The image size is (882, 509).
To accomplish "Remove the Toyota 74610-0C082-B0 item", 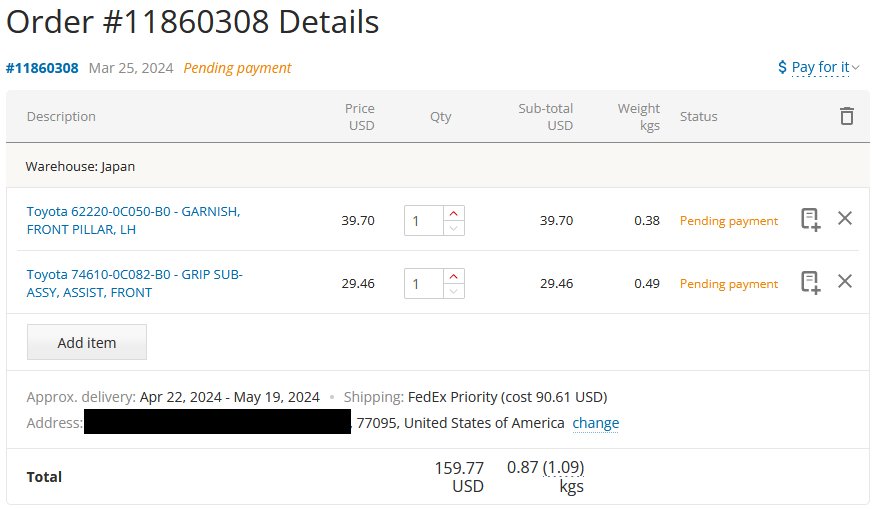I will (844, 281).
